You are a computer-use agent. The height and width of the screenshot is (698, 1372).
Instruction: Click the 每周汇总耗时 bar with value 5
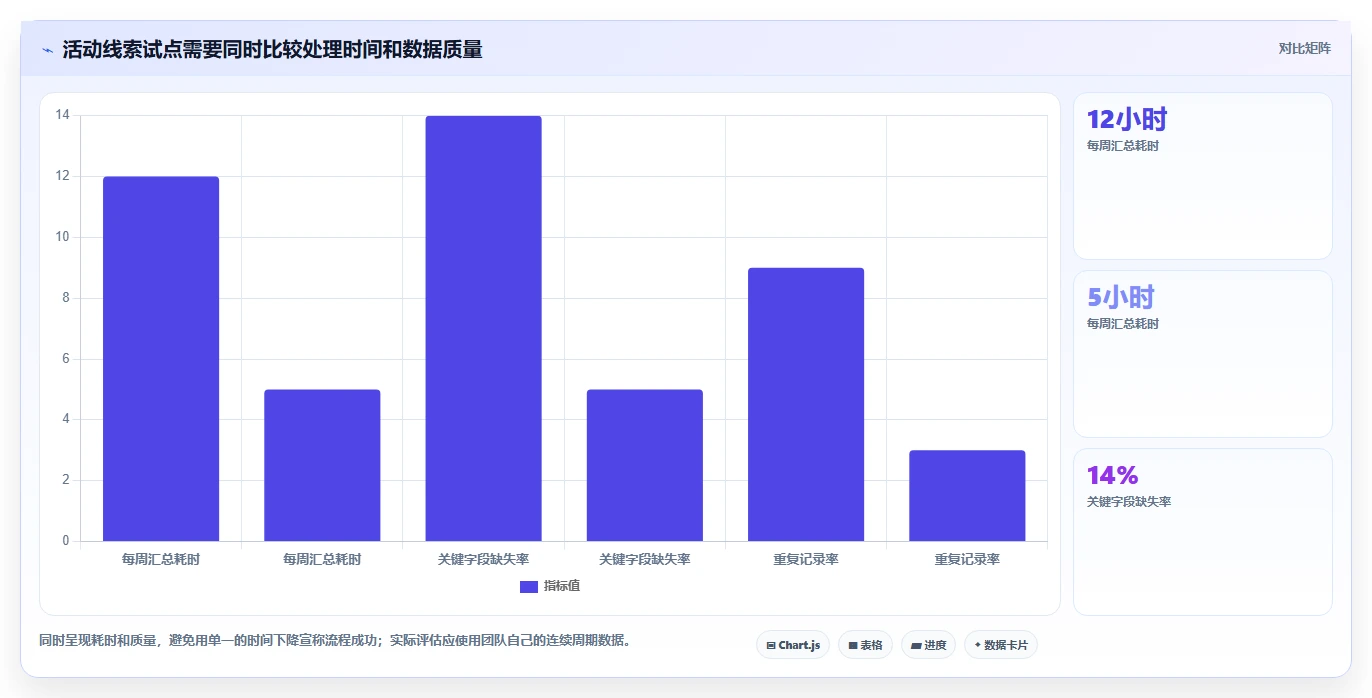(322, 465)
